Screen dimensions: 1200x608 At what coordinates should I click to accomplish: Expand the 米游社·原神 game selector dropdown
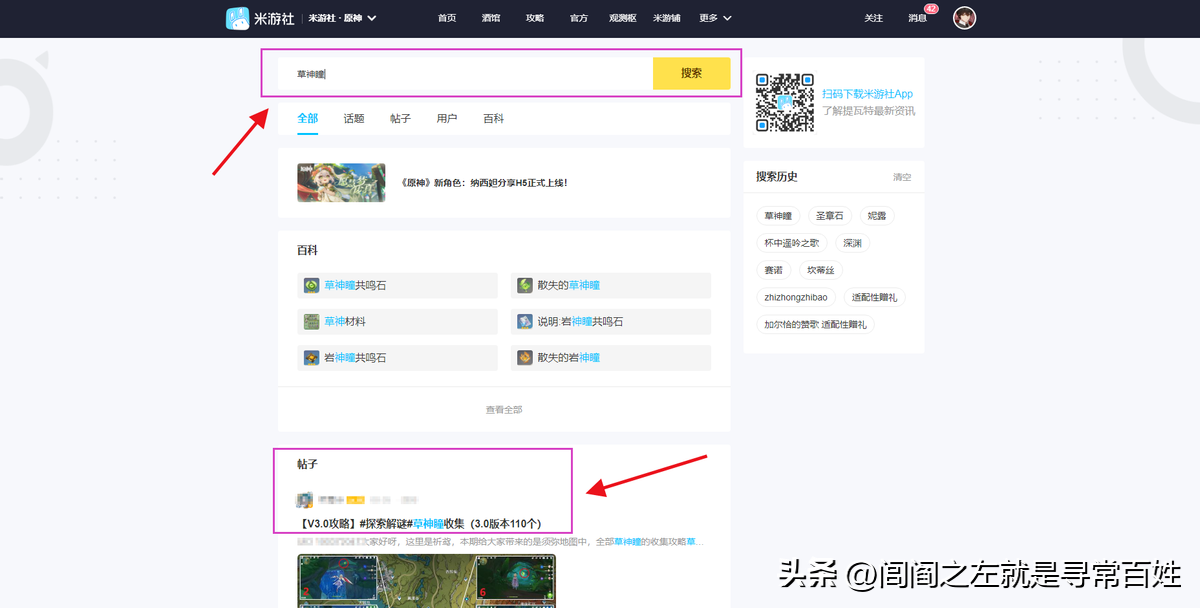[342, 18]
